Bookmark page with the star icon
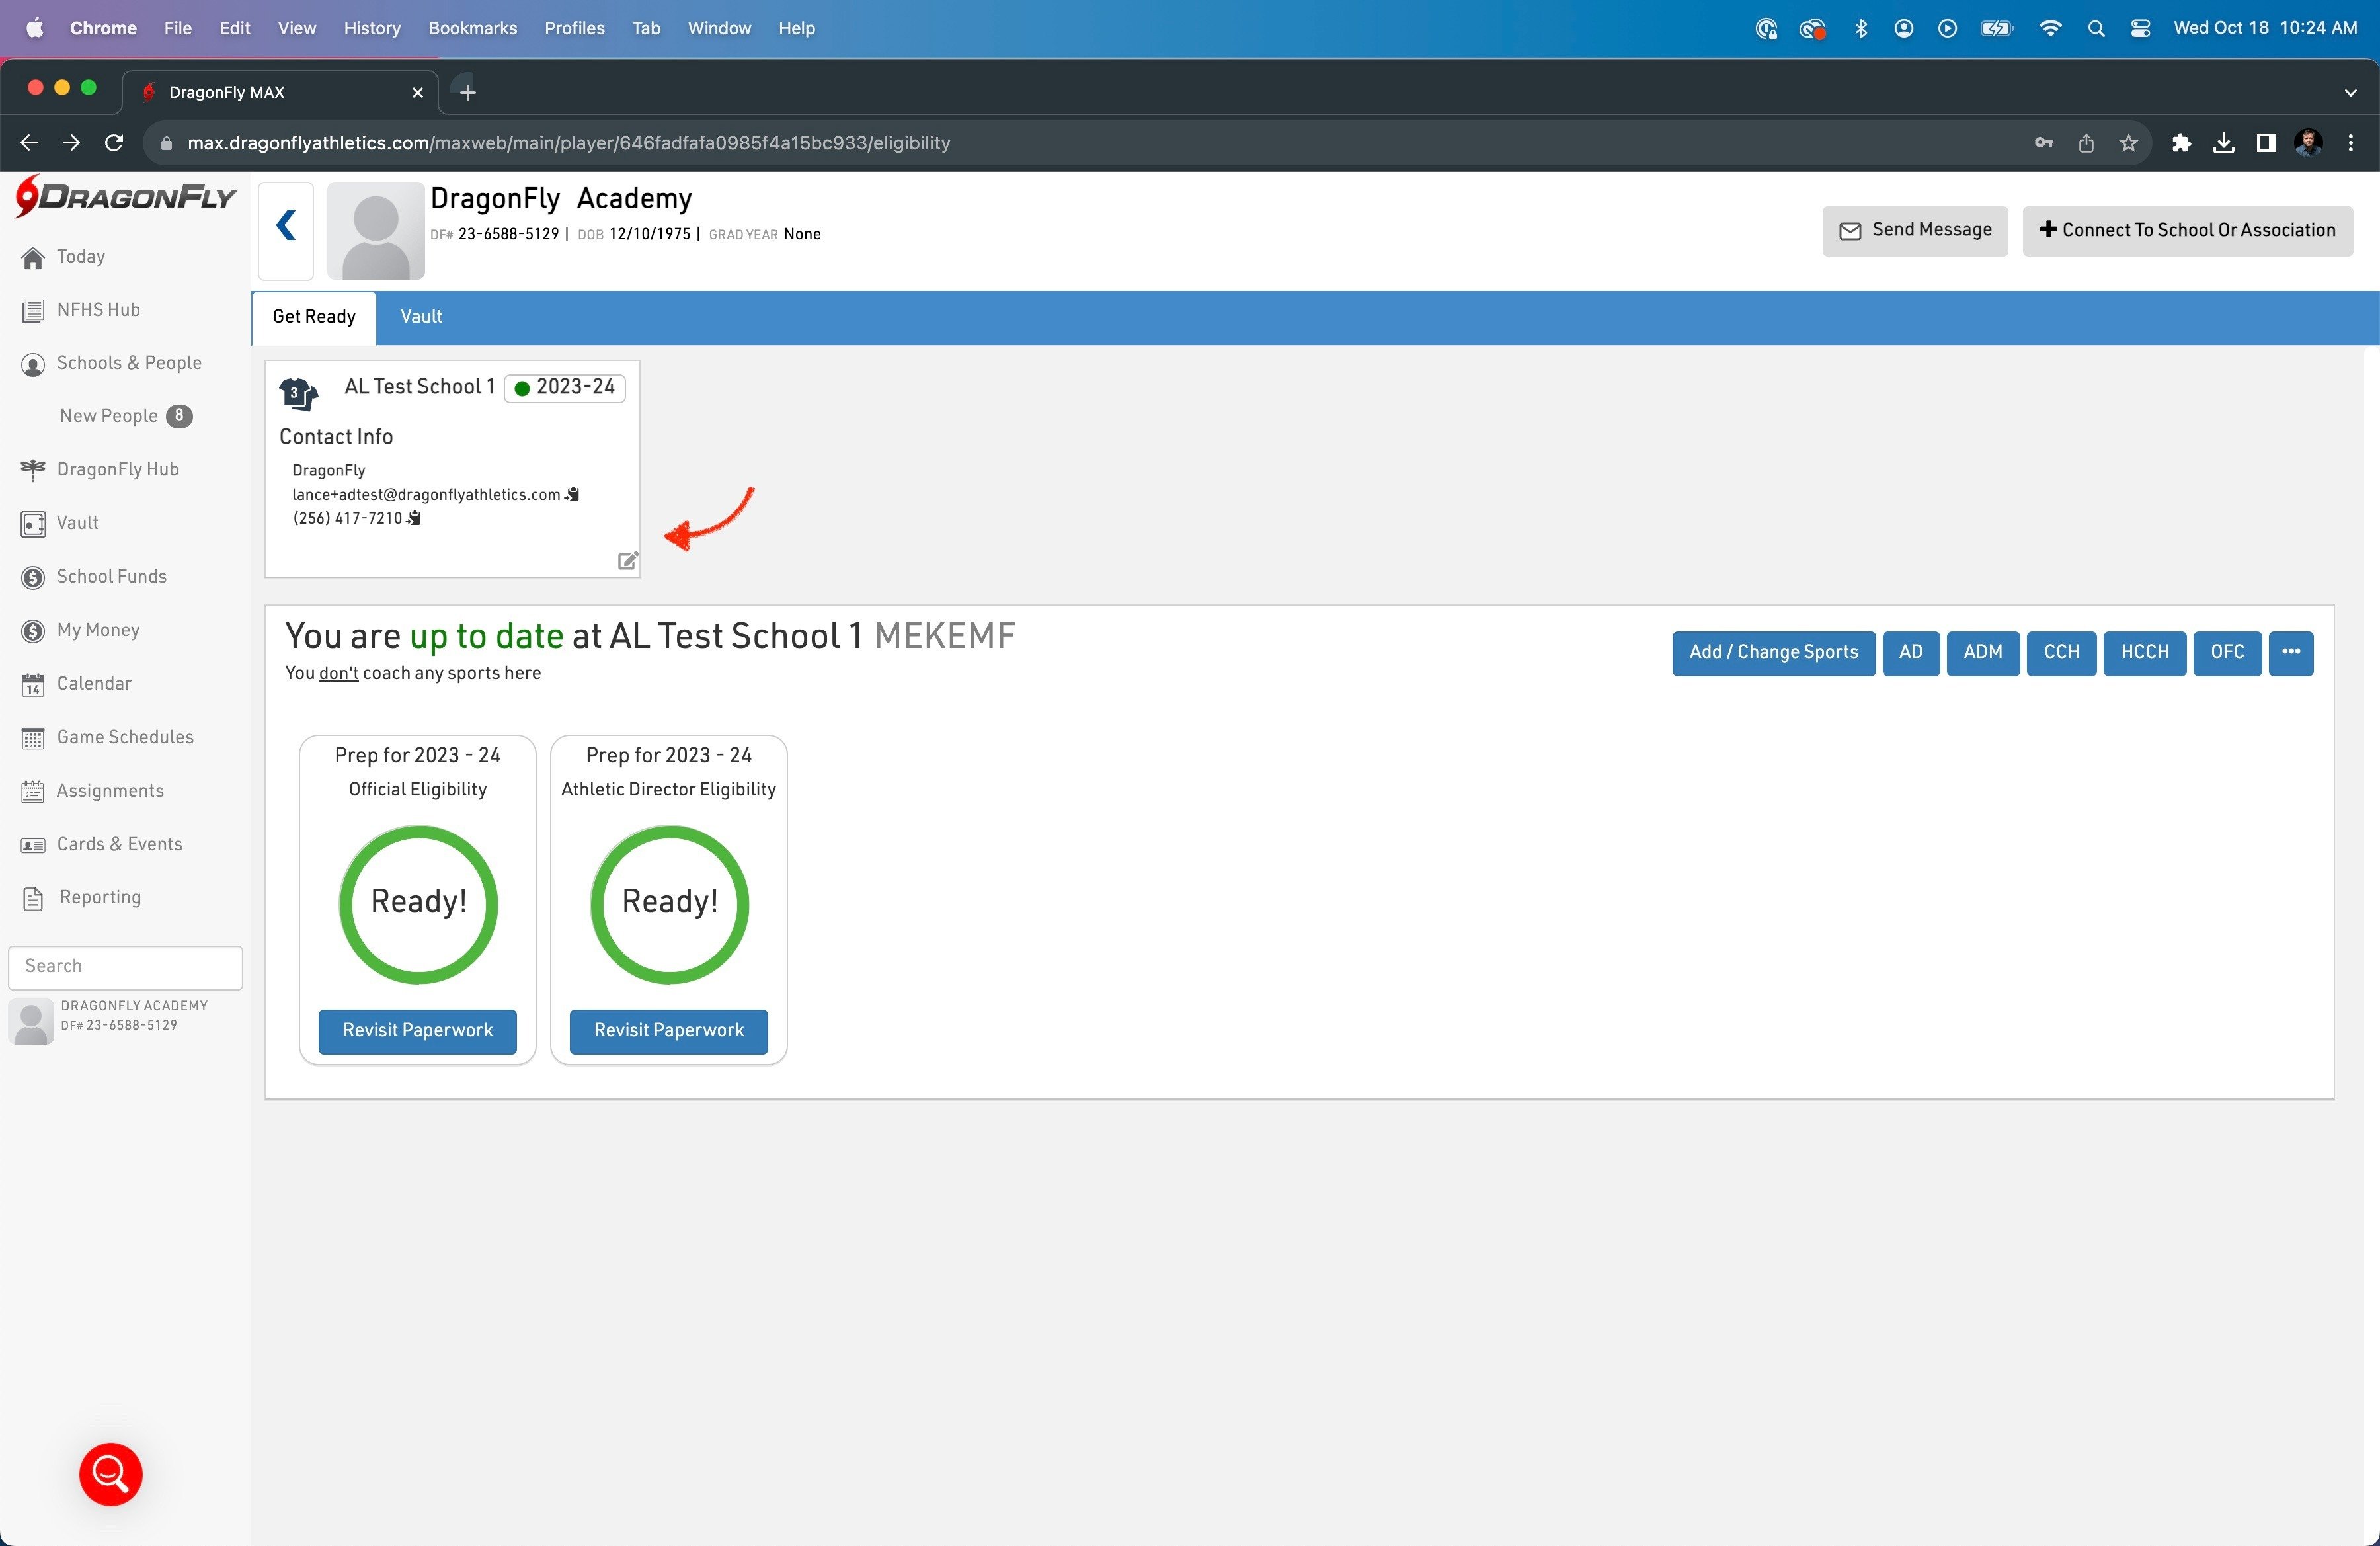2380x1546 pixels. [x=2128, y=143]
